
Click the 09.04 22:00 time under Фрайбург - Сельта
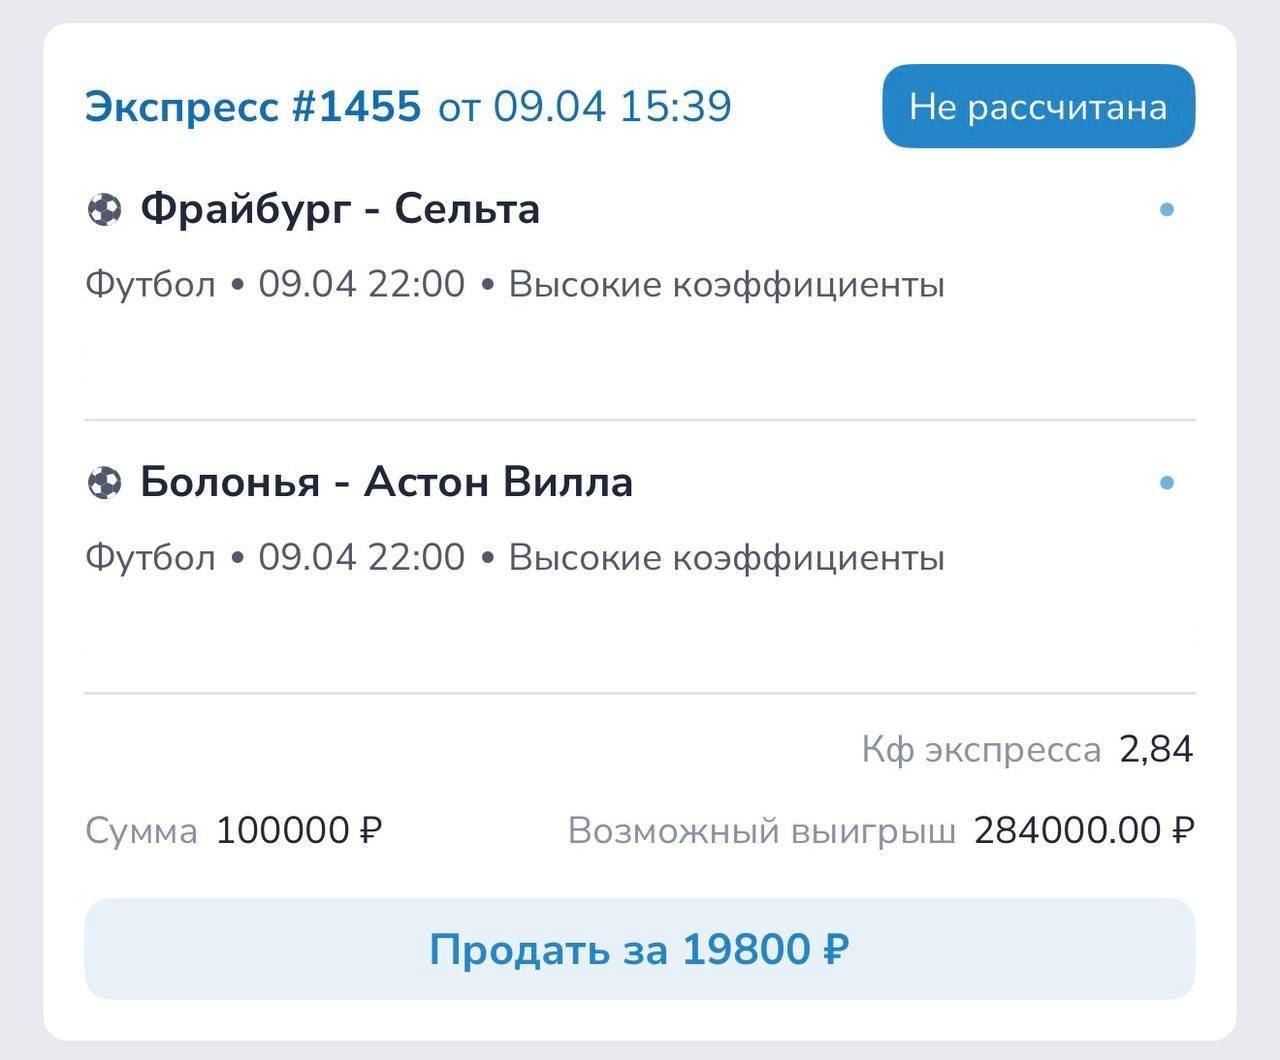pos(362,285)
